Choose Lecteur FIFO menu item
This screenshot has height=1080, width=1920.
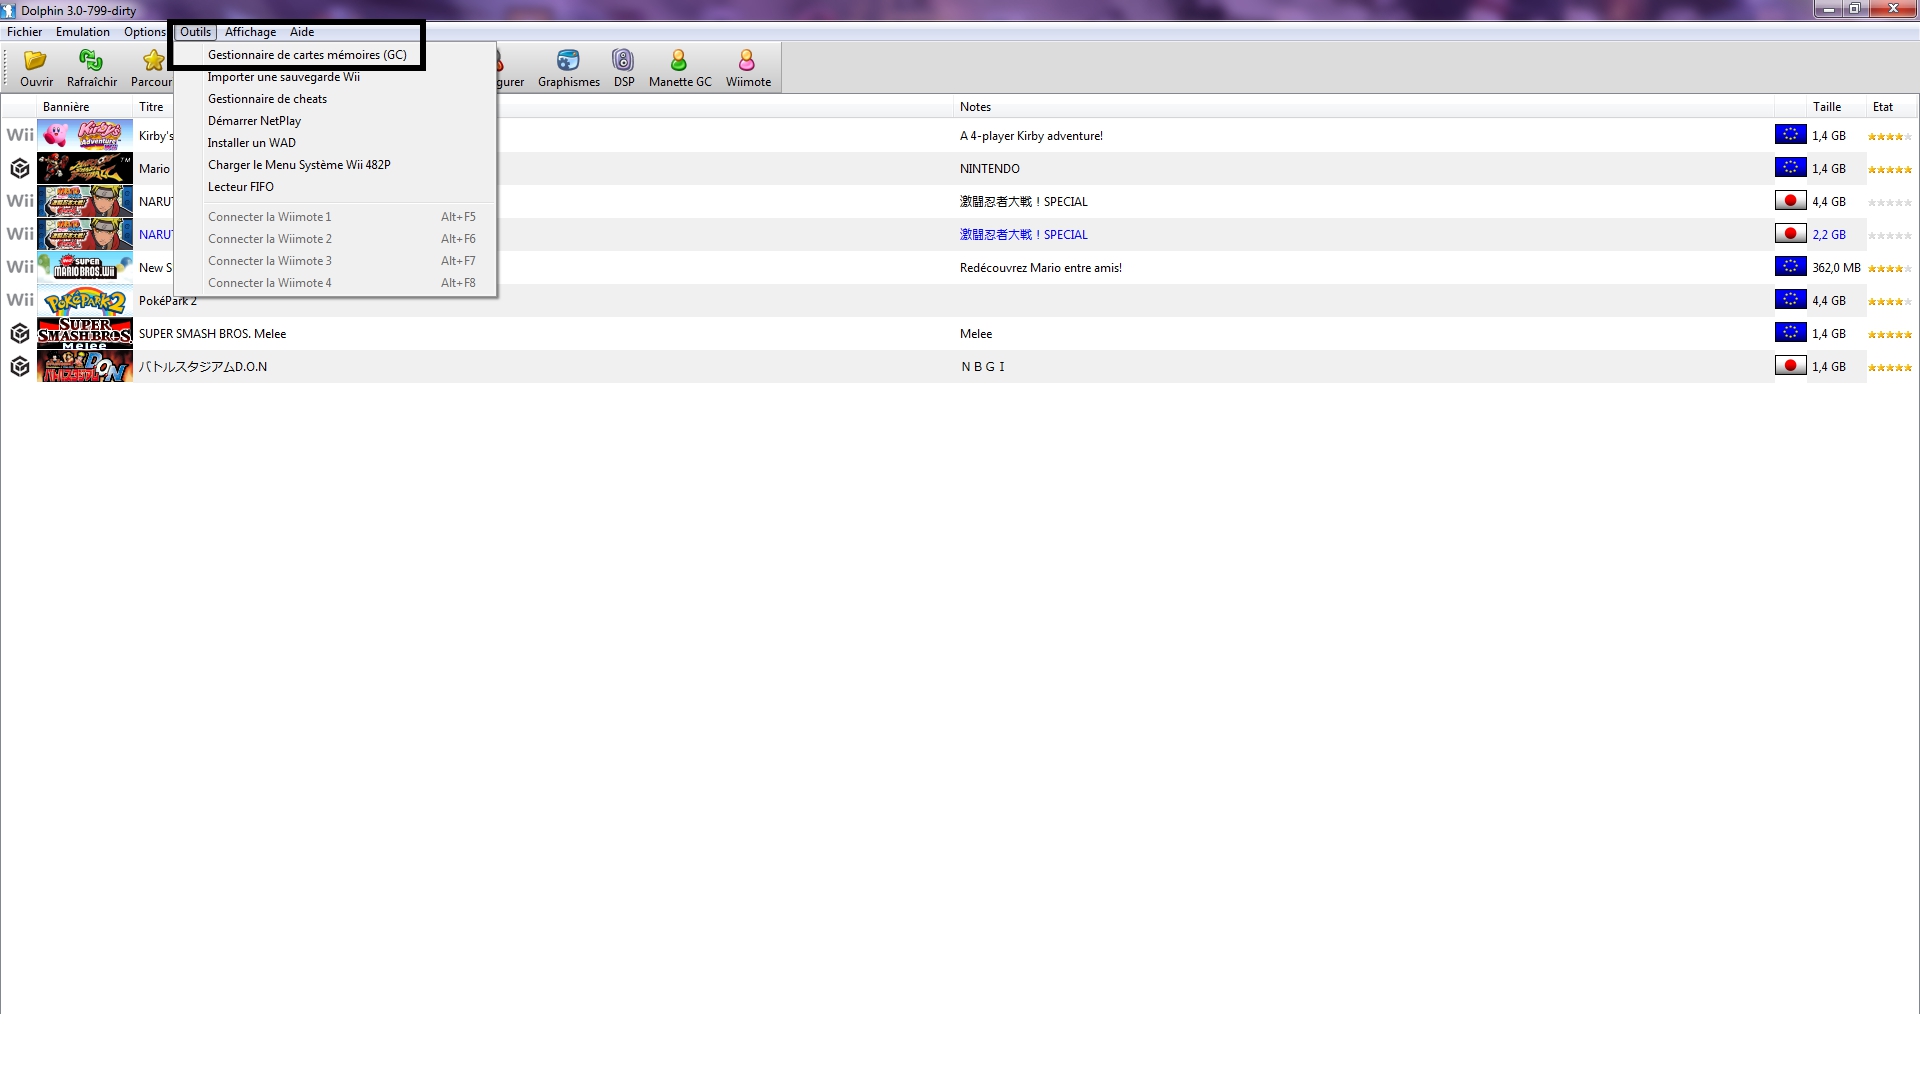[240, 187]
